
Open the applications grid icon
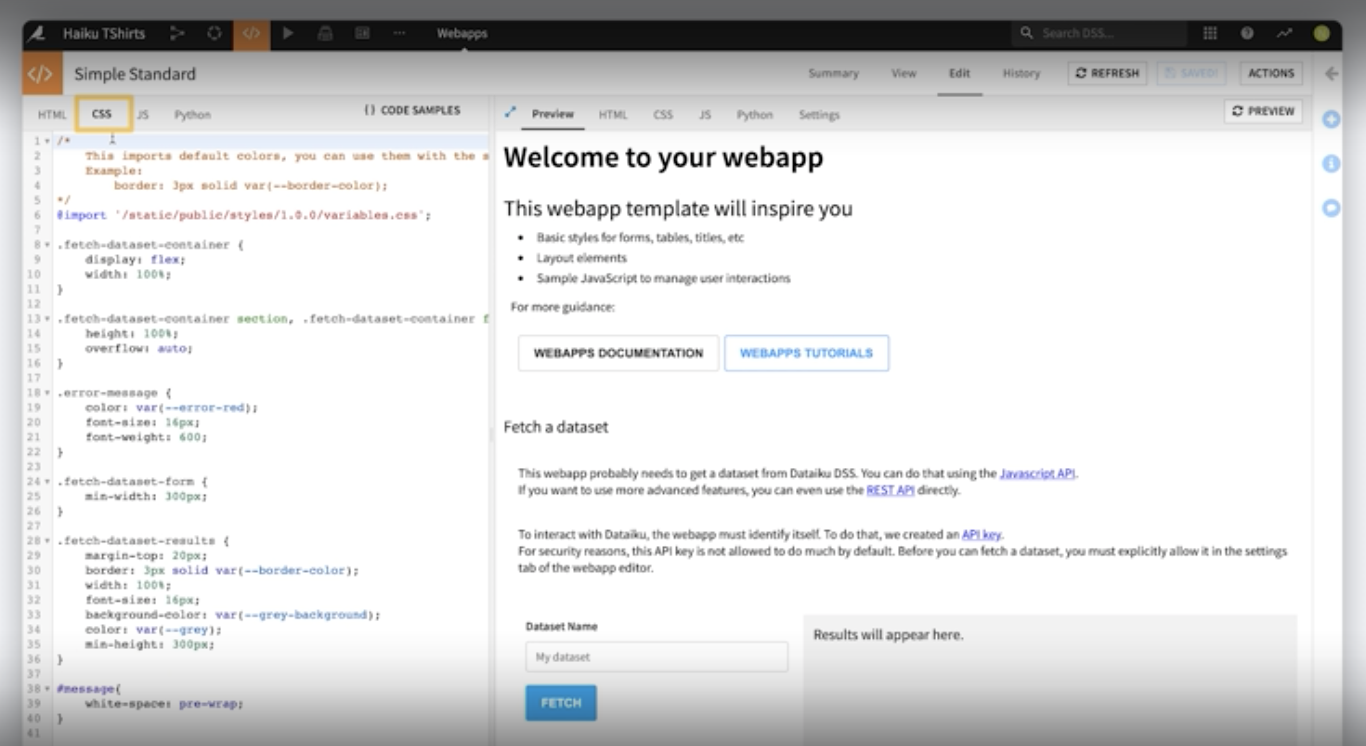[x=1210, y=33]
